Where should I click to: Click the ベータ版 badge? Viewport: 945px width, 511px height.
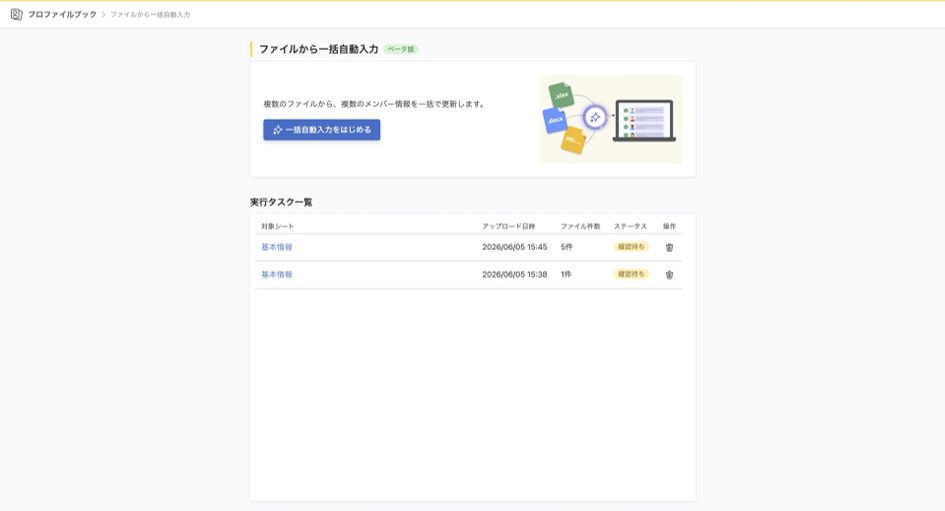401,49
